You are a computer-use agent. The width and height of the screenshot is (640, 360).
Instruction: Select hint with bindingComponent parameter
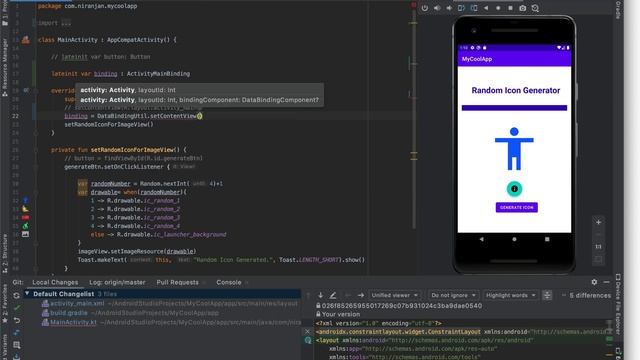click(199, 100)
